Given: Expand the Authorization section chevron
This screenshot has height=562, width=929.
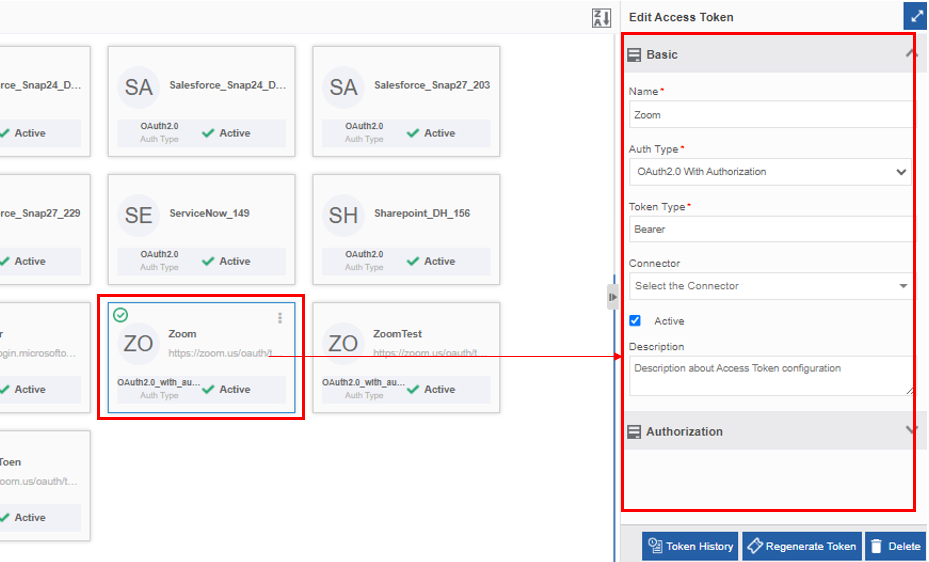Looking at the screenshot, I should click(x=911, y=430).
